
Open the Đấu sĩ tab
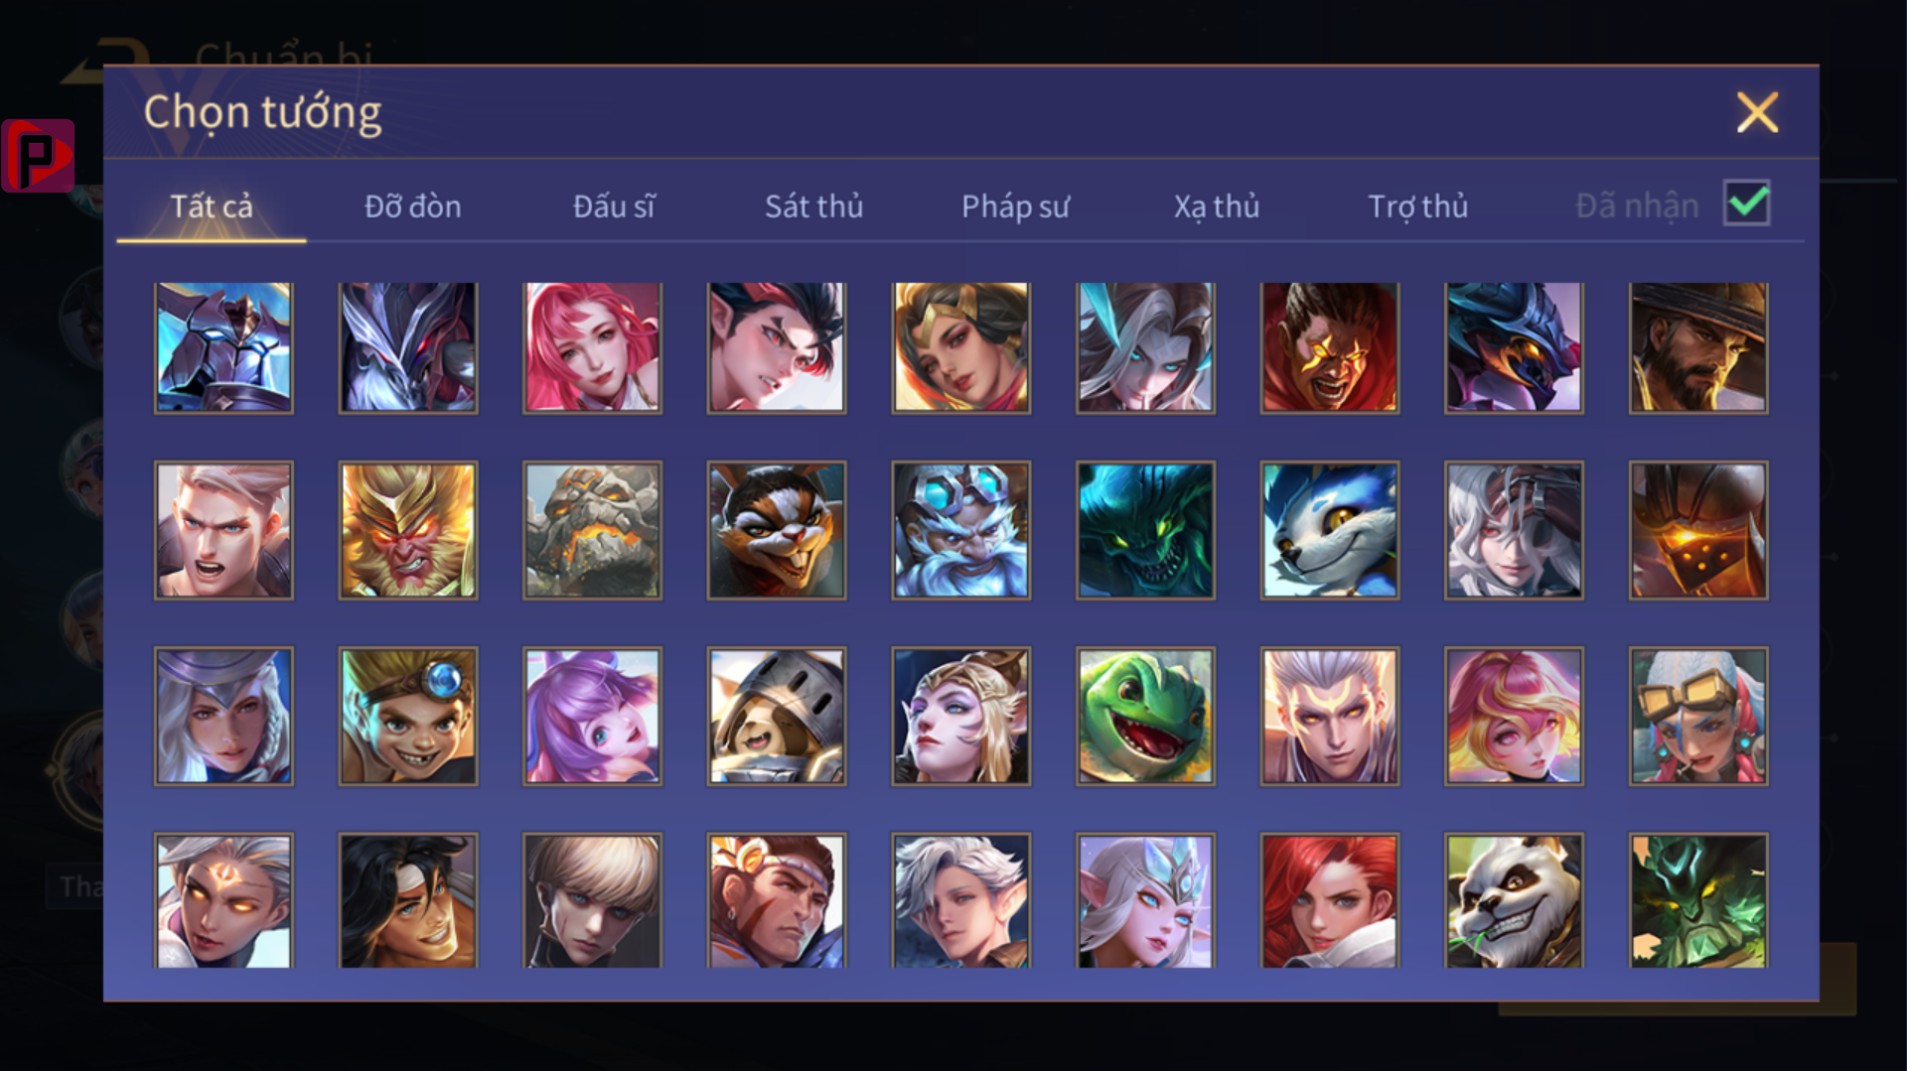(x=613, y=206)
